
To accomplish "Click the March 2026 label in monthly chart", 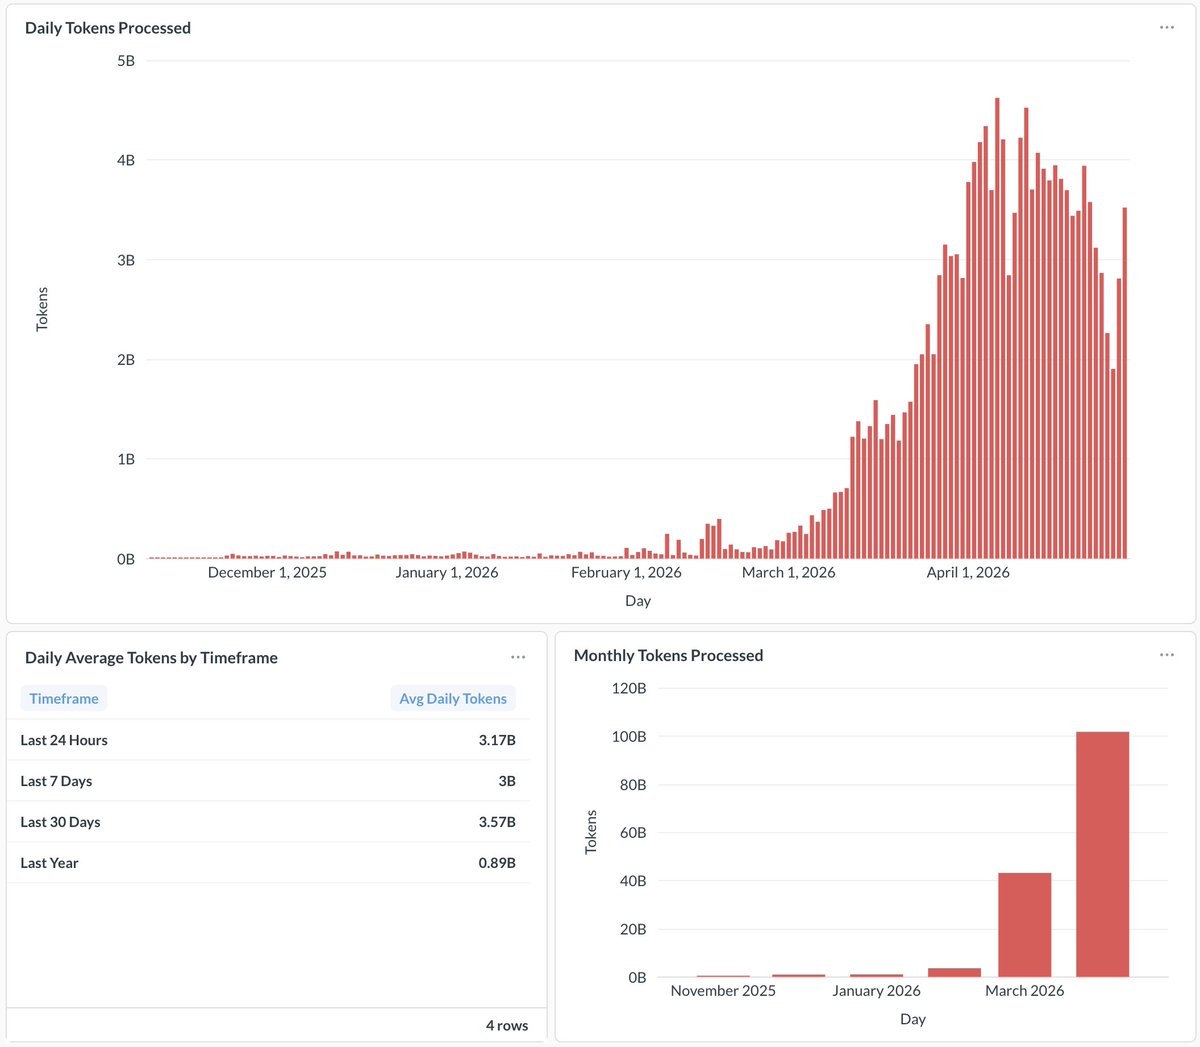I will point(1024,991).
